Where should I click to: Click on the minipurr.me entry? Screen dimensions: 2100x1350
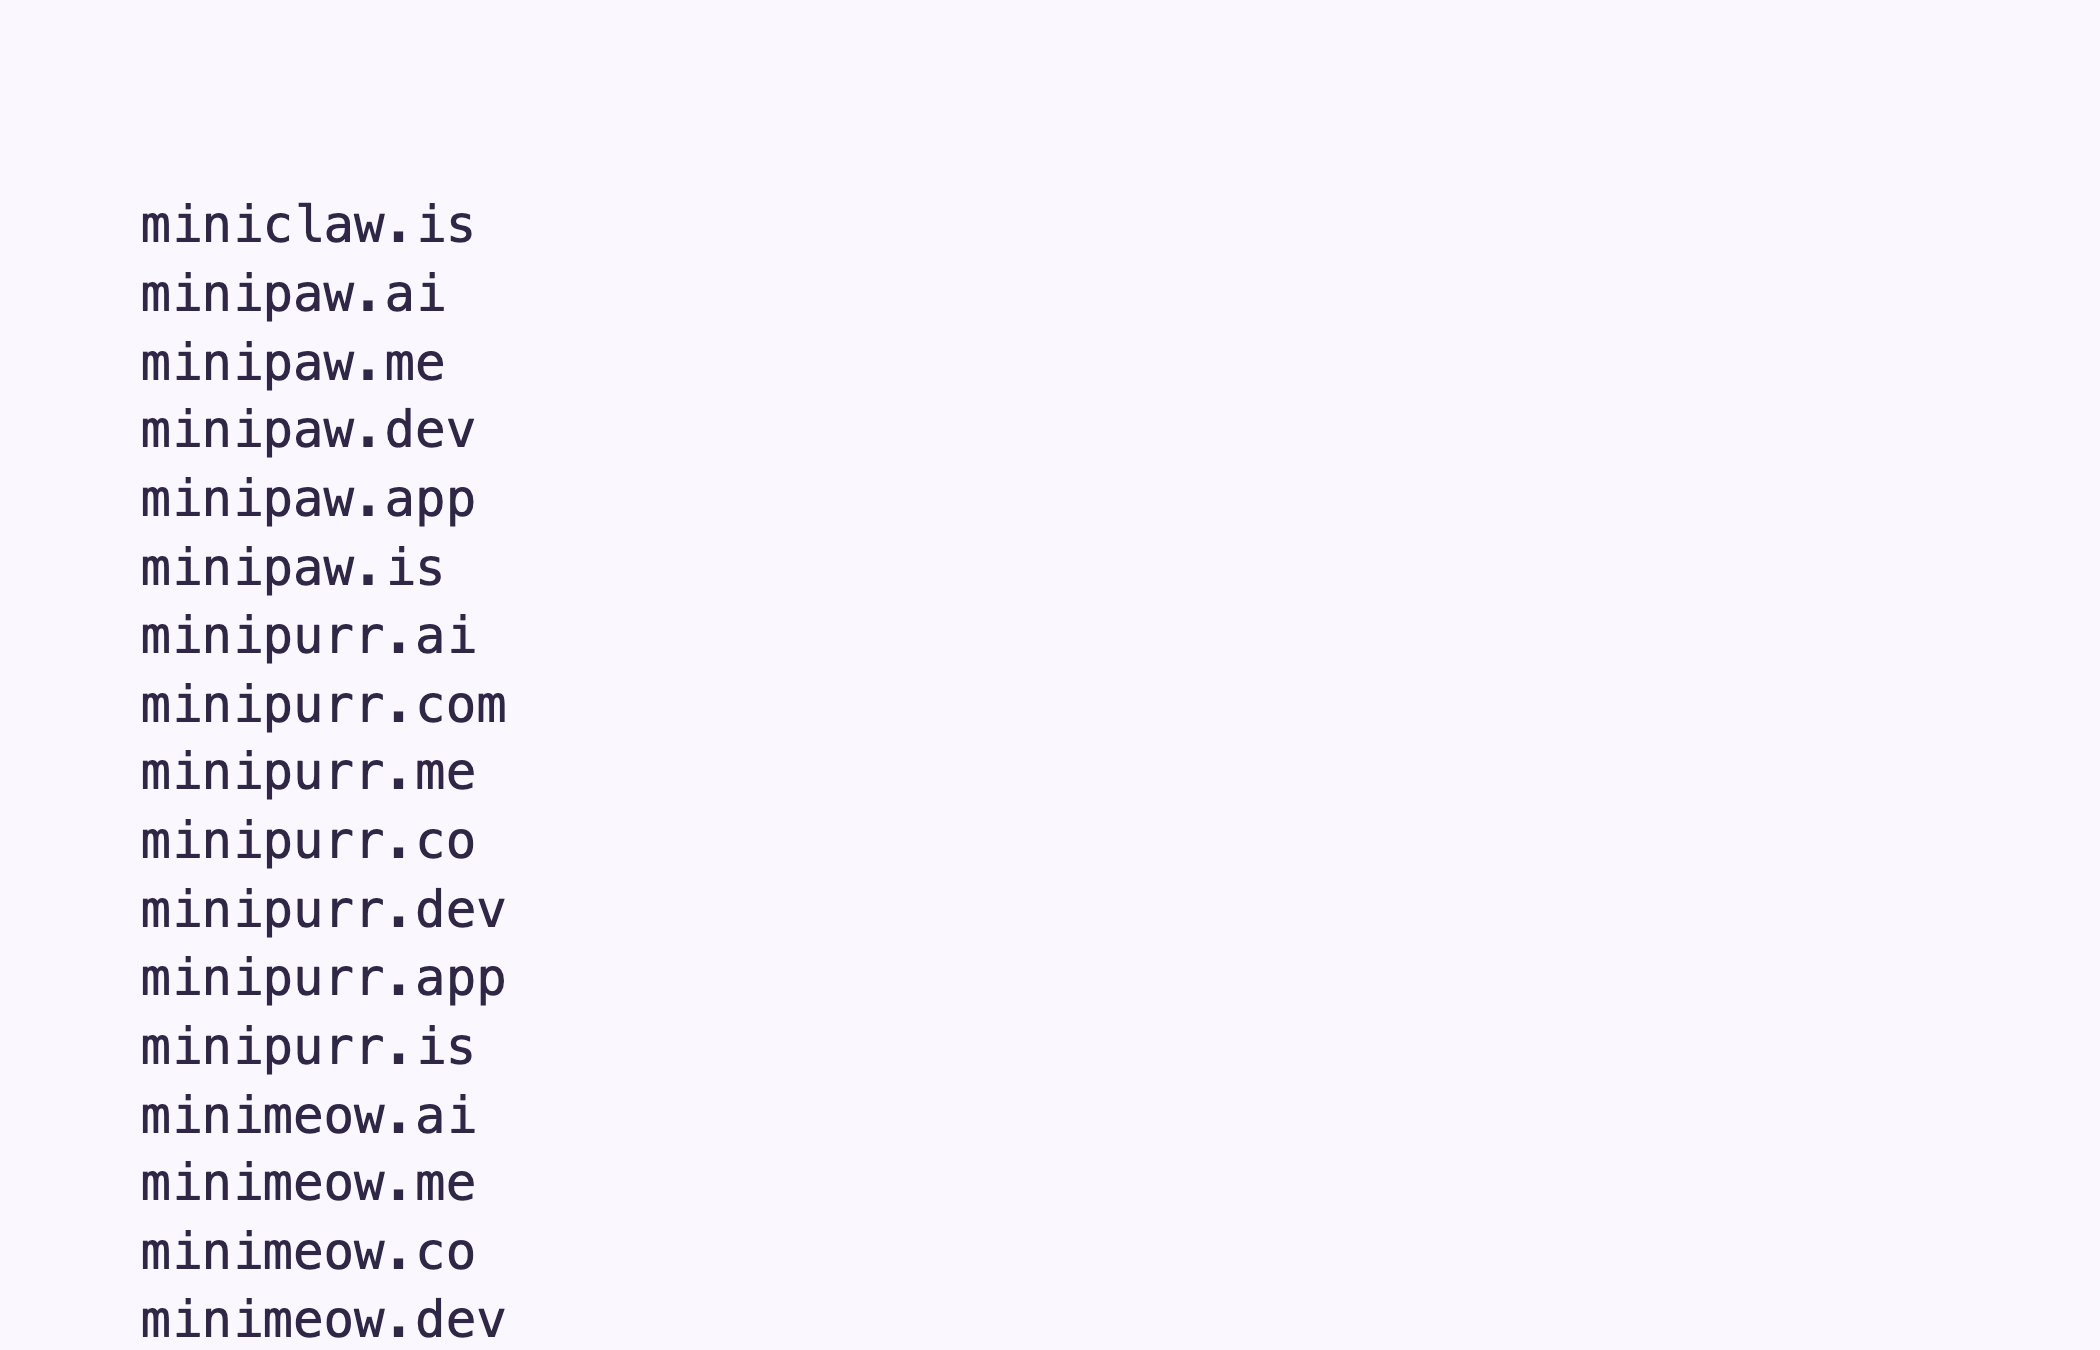(307, 773)
